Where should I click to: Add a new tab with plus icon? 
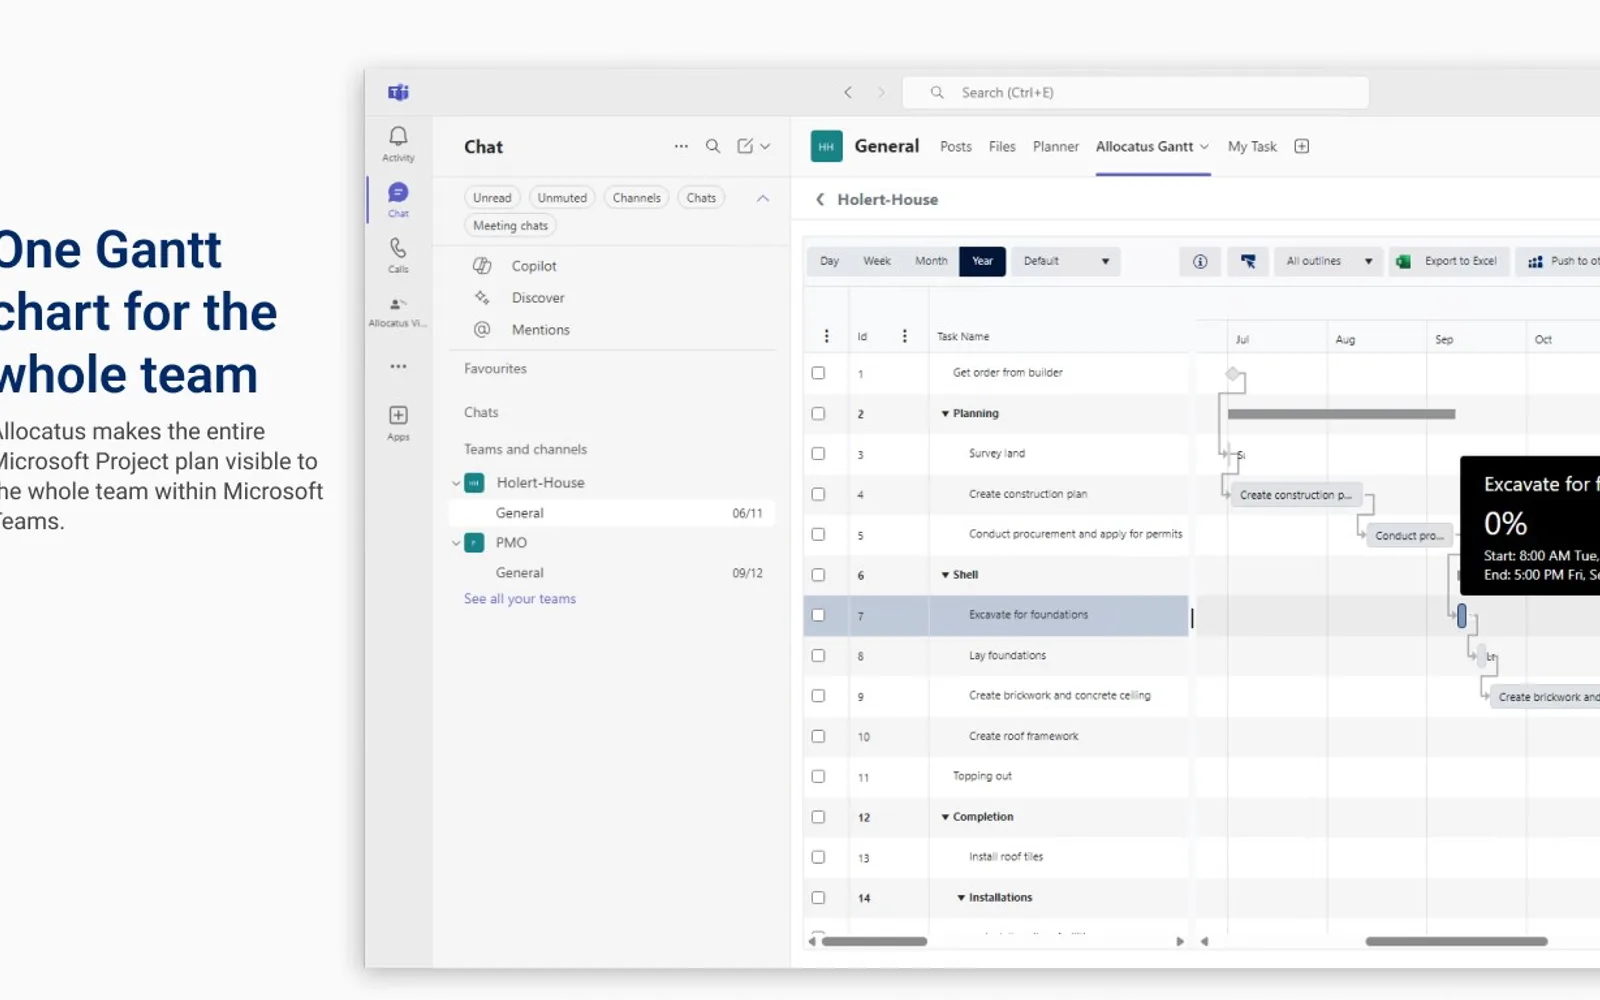pyautogui.click(x=1301, y=146)
